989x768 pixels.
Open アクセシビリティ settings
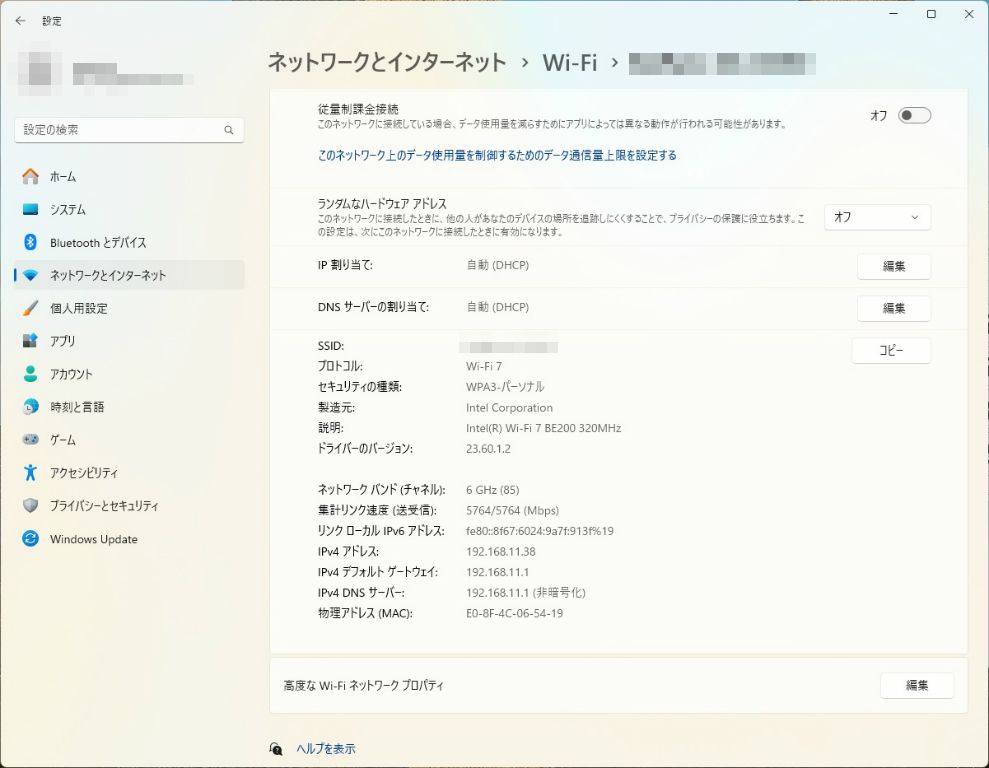click(129, 472)
